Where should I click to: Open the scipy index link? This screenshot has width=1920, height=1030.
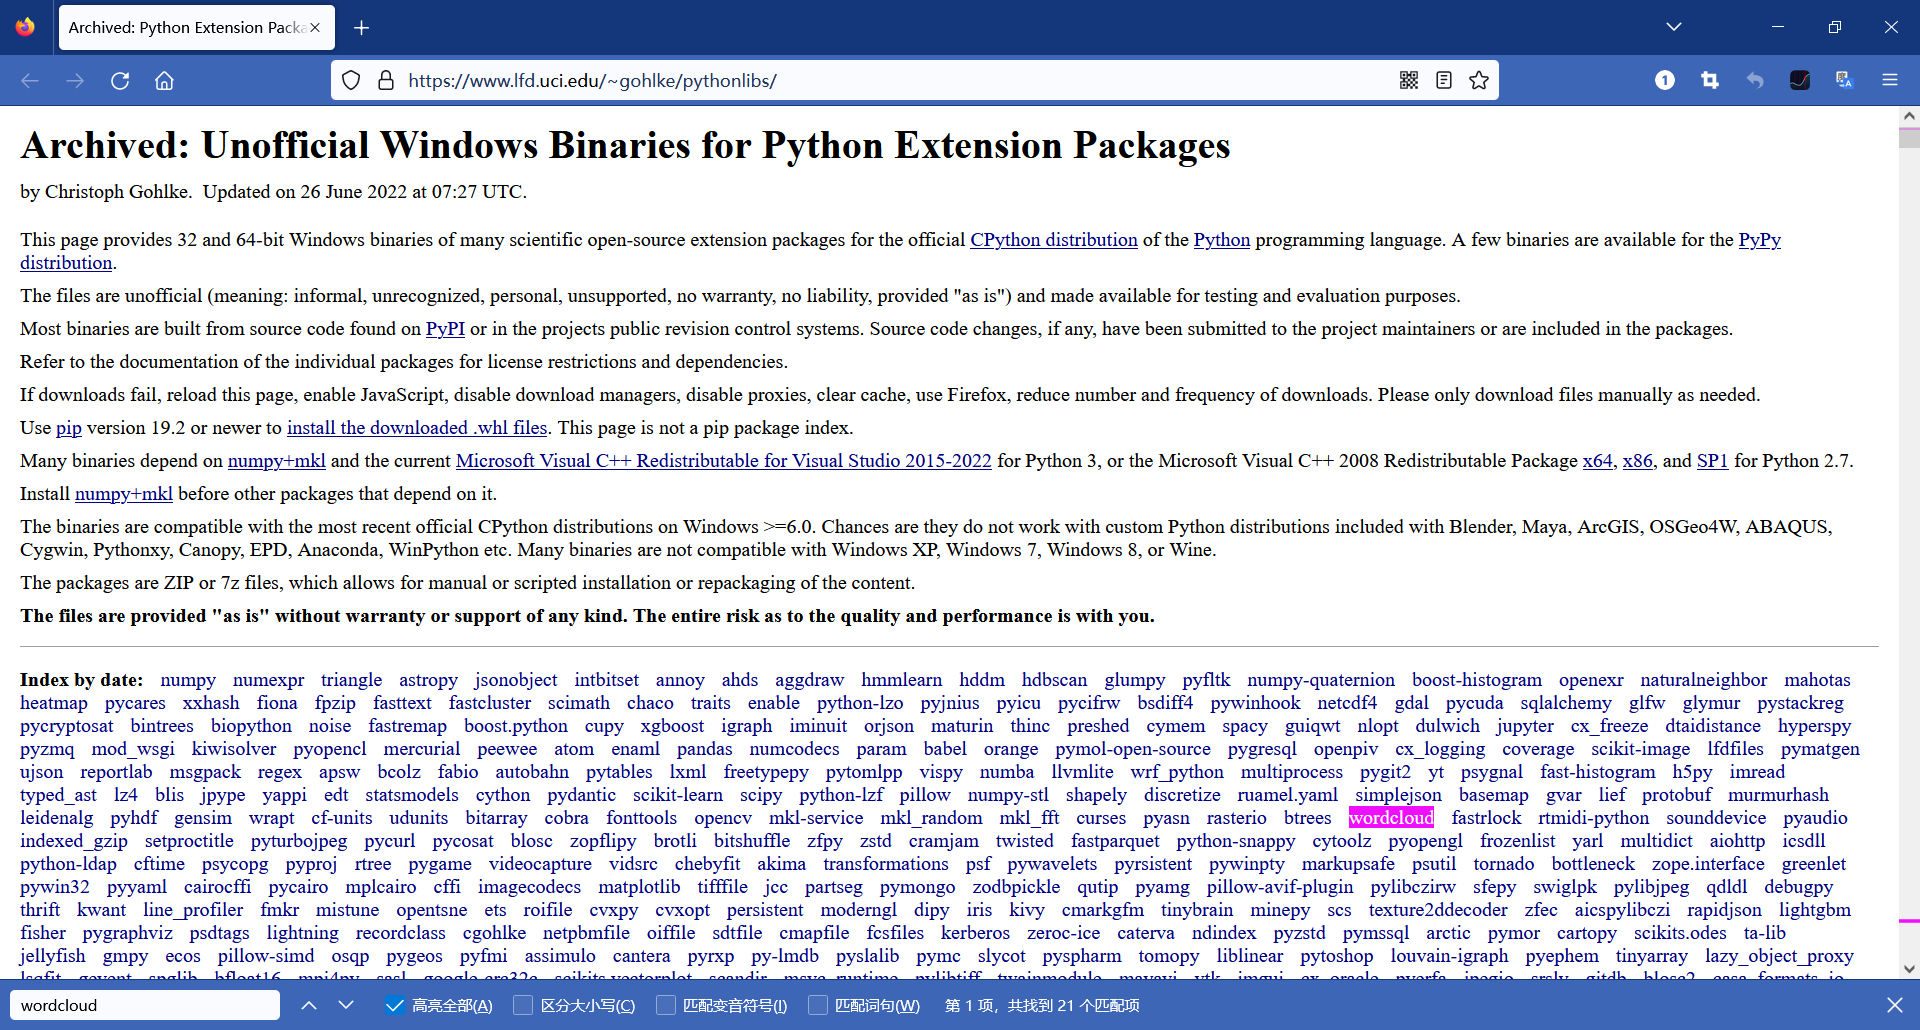[761, 795]
